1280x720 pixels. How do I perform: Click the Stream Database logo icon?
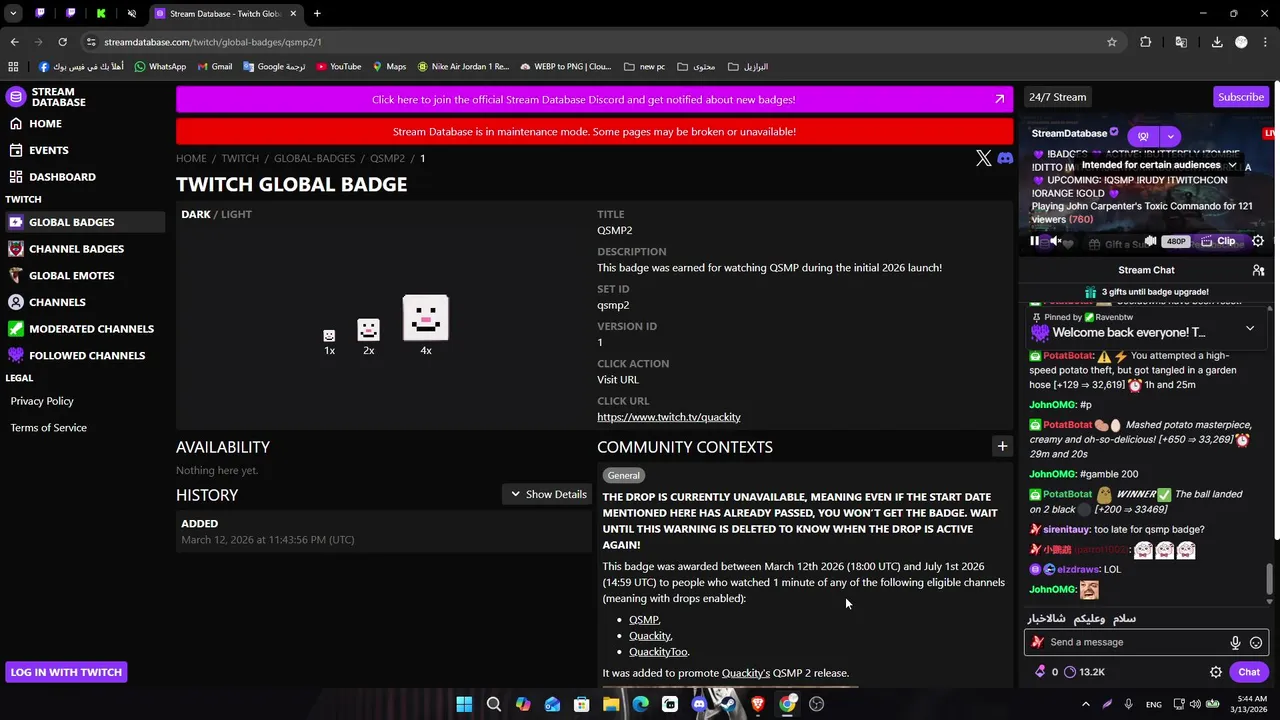click(x=15, y=97)
